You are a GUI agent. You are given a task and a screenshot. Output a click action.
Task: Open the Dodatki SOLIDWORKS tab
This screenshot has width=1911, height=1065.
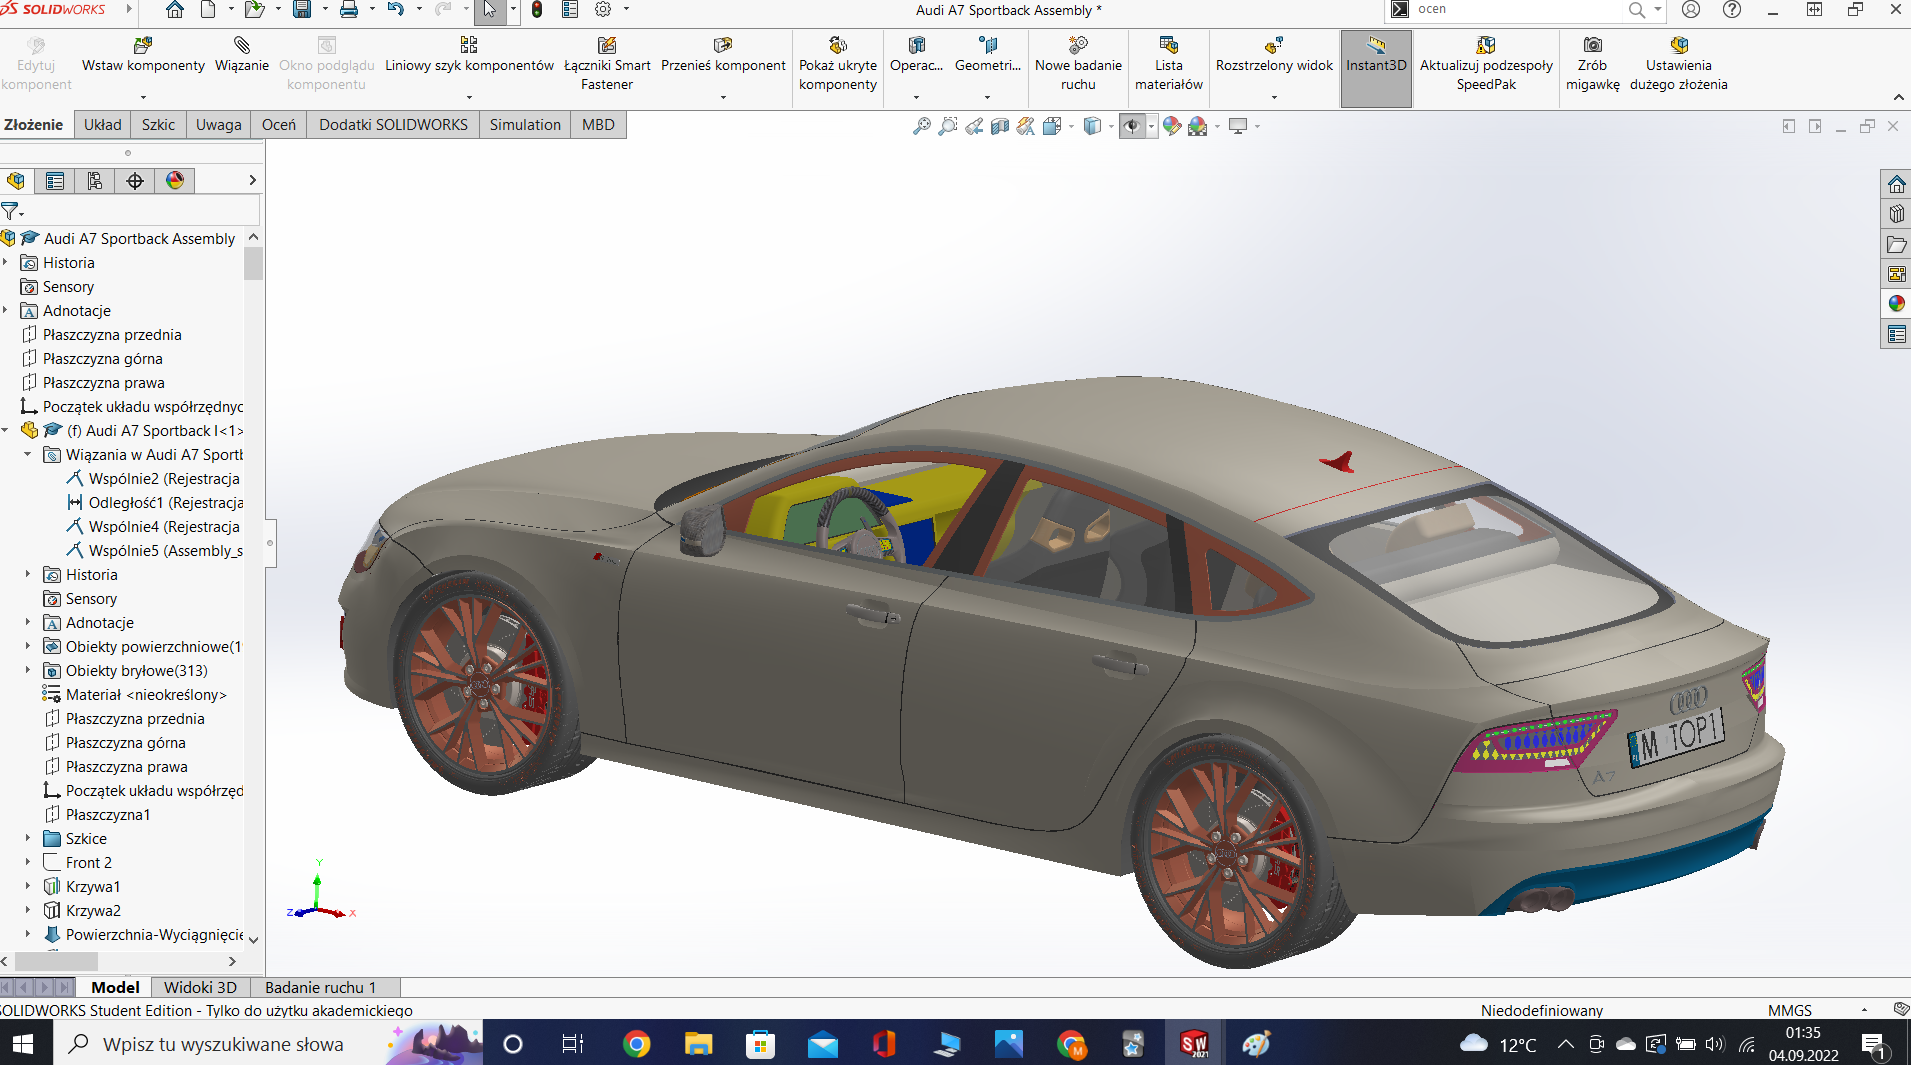(x=393, y=125)
